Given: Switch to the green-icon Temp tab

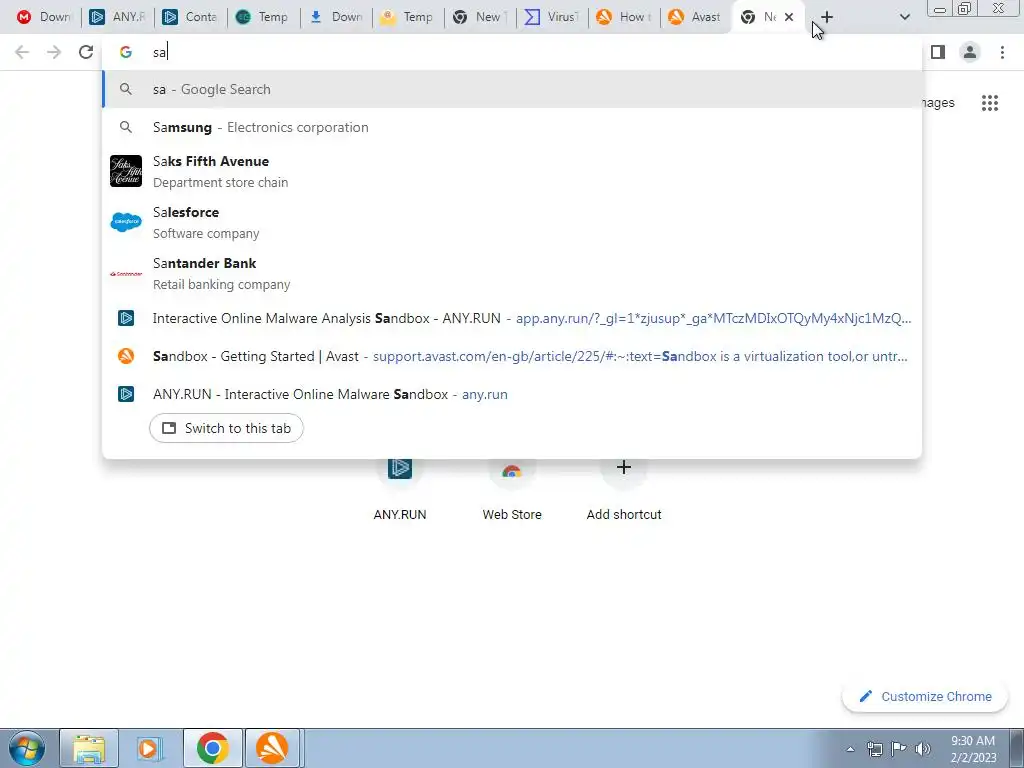Looking at the screenshot, I should click(263, 17).
